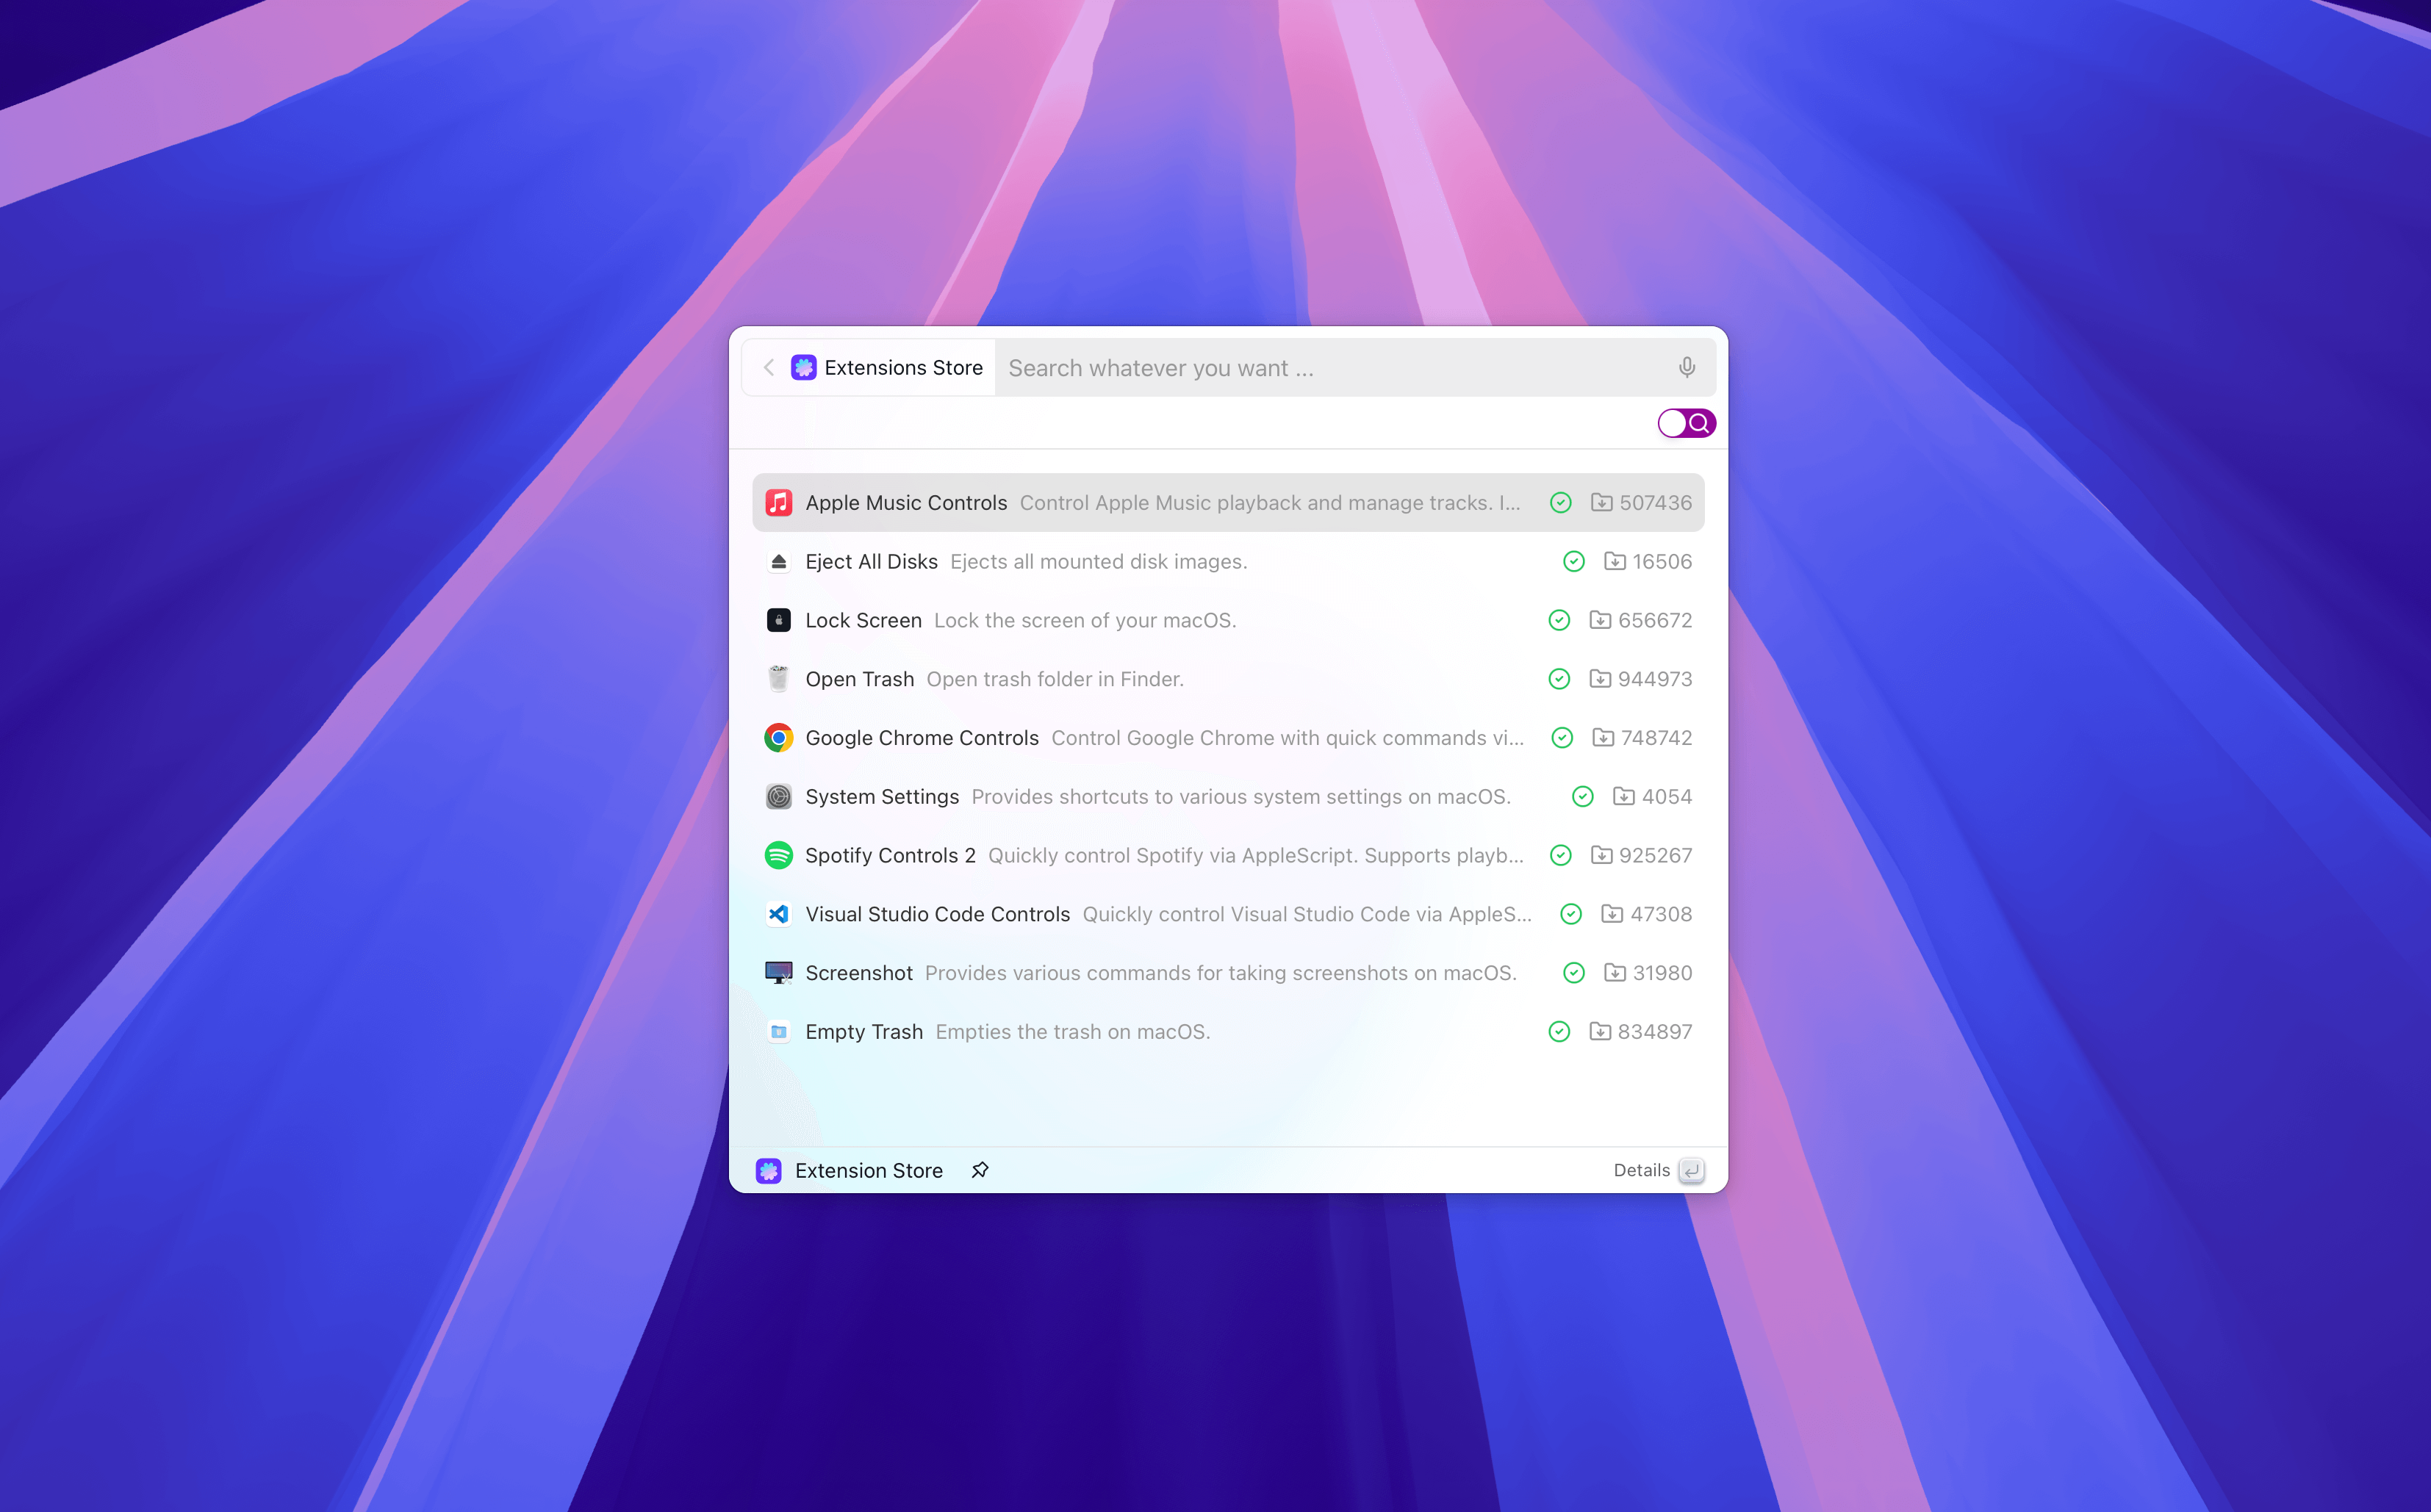Viewport: 2431px width, 1512px height.
Task: Click the Eject All Disks icon
Action: pyautogui.click(x=778, y=561)
